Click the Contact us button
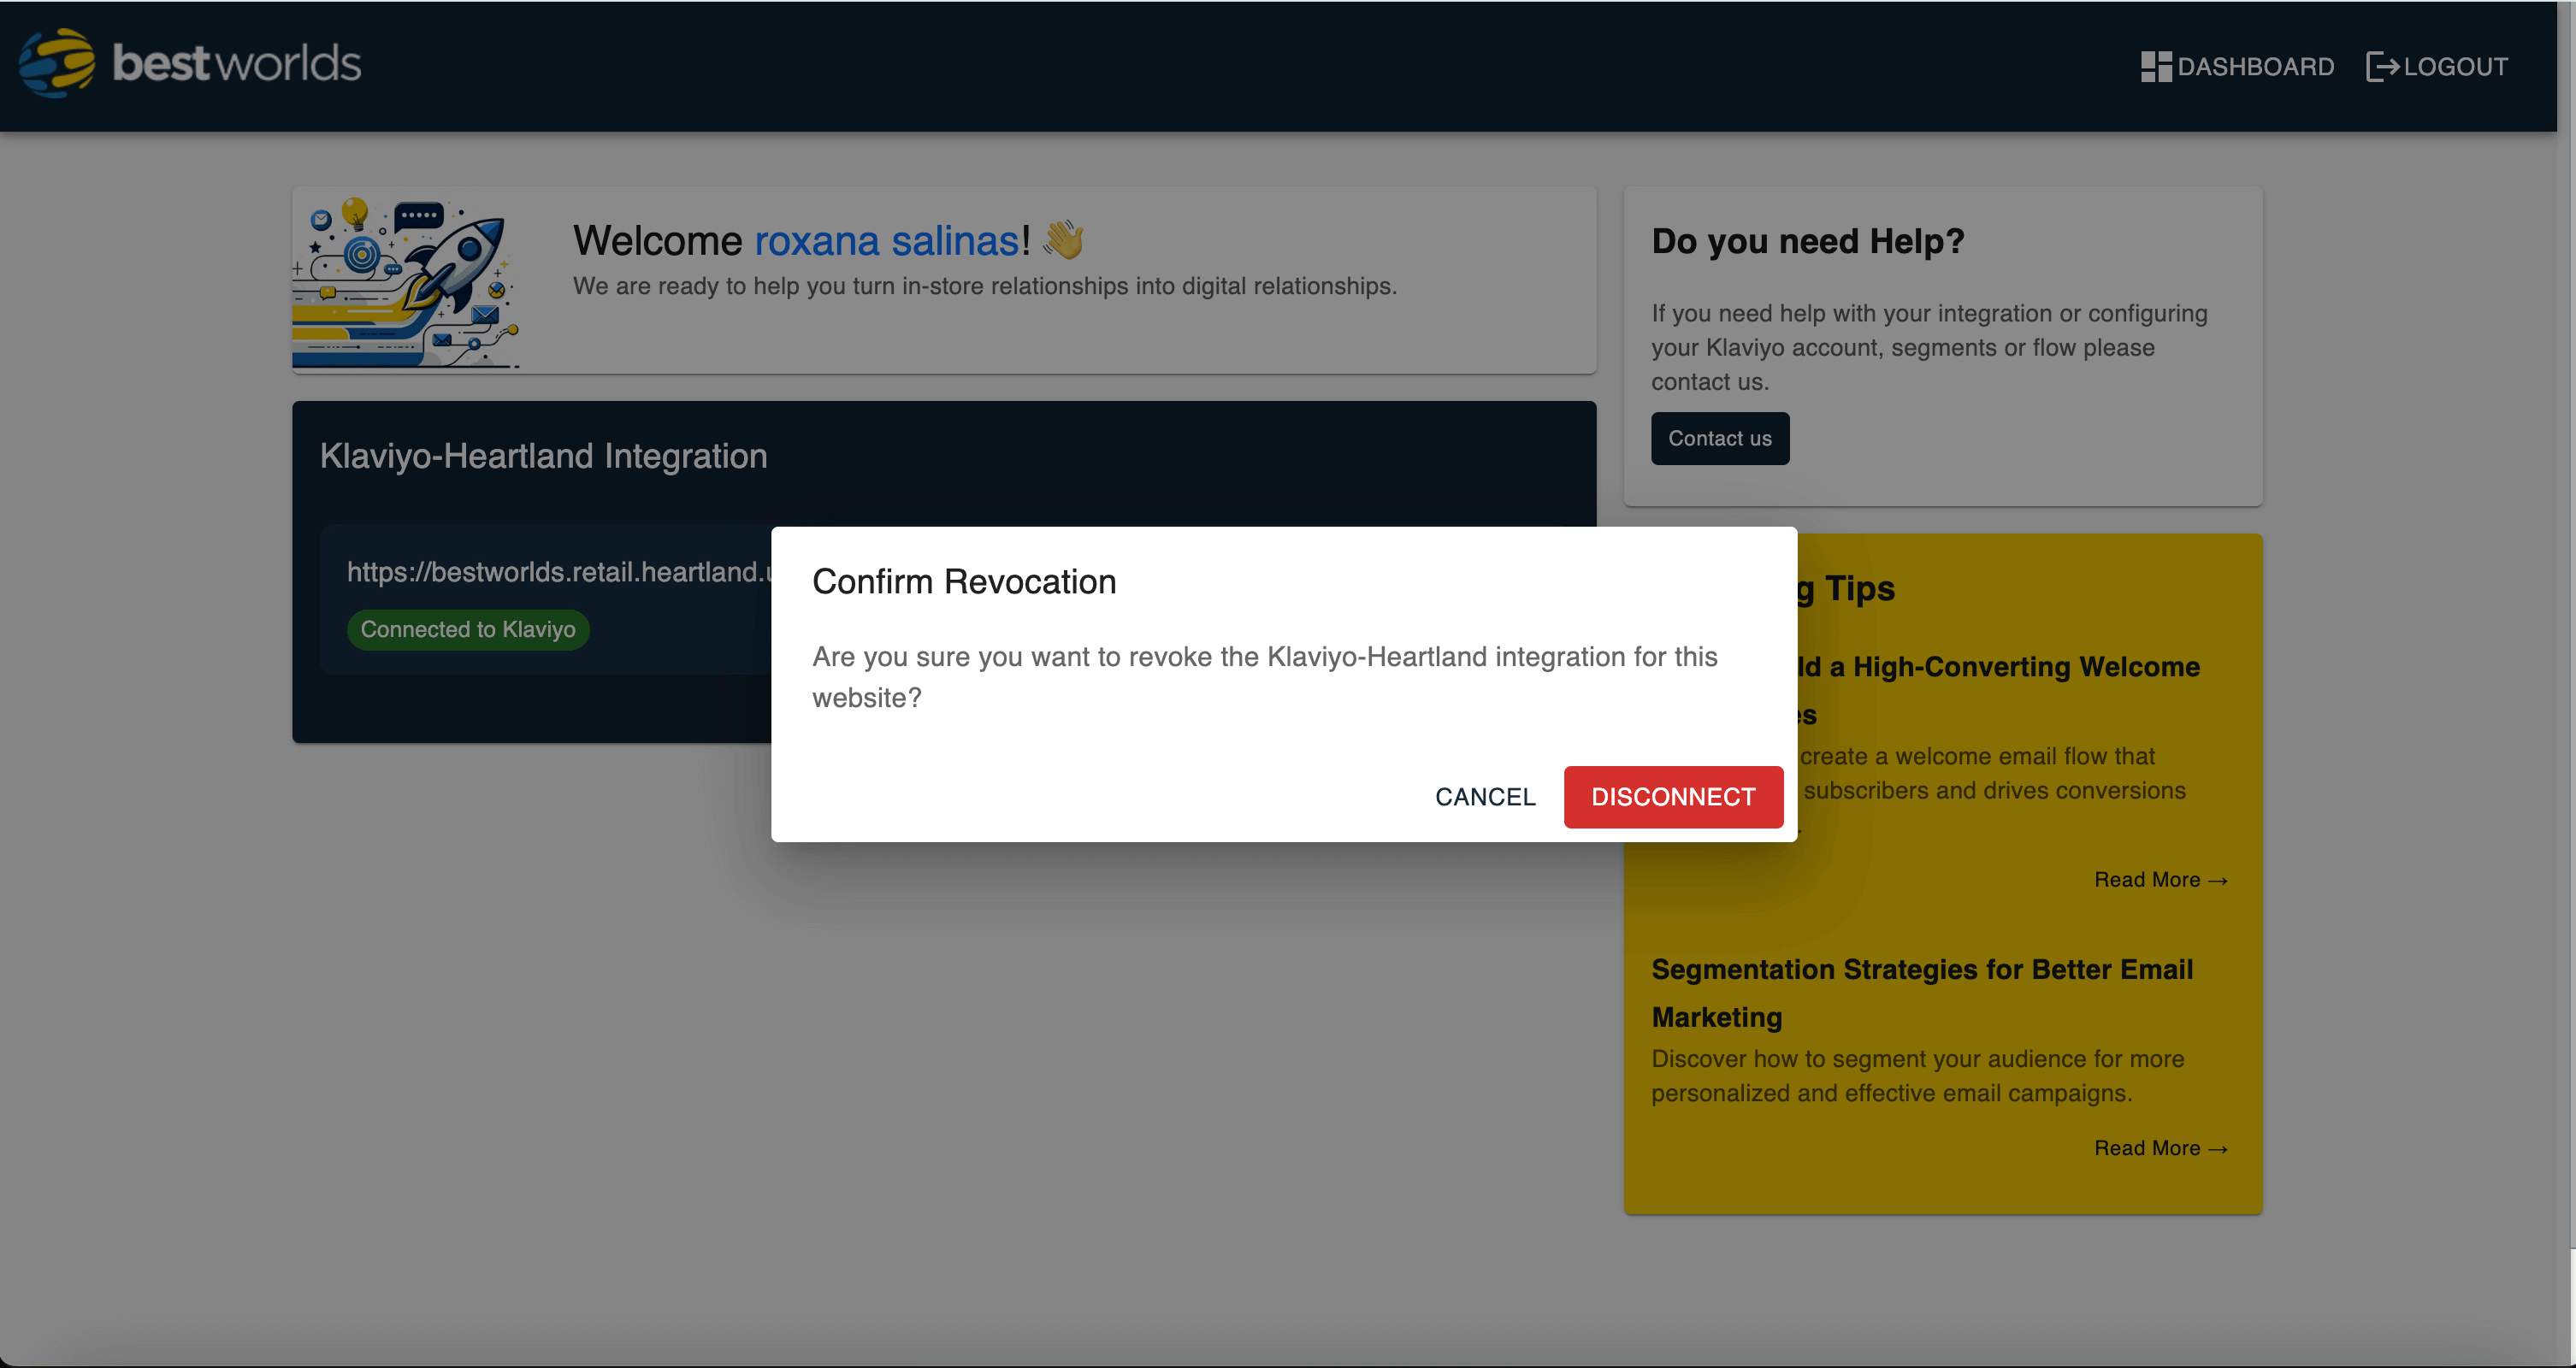The image size is (2576, 1368). coord(1719,438)
